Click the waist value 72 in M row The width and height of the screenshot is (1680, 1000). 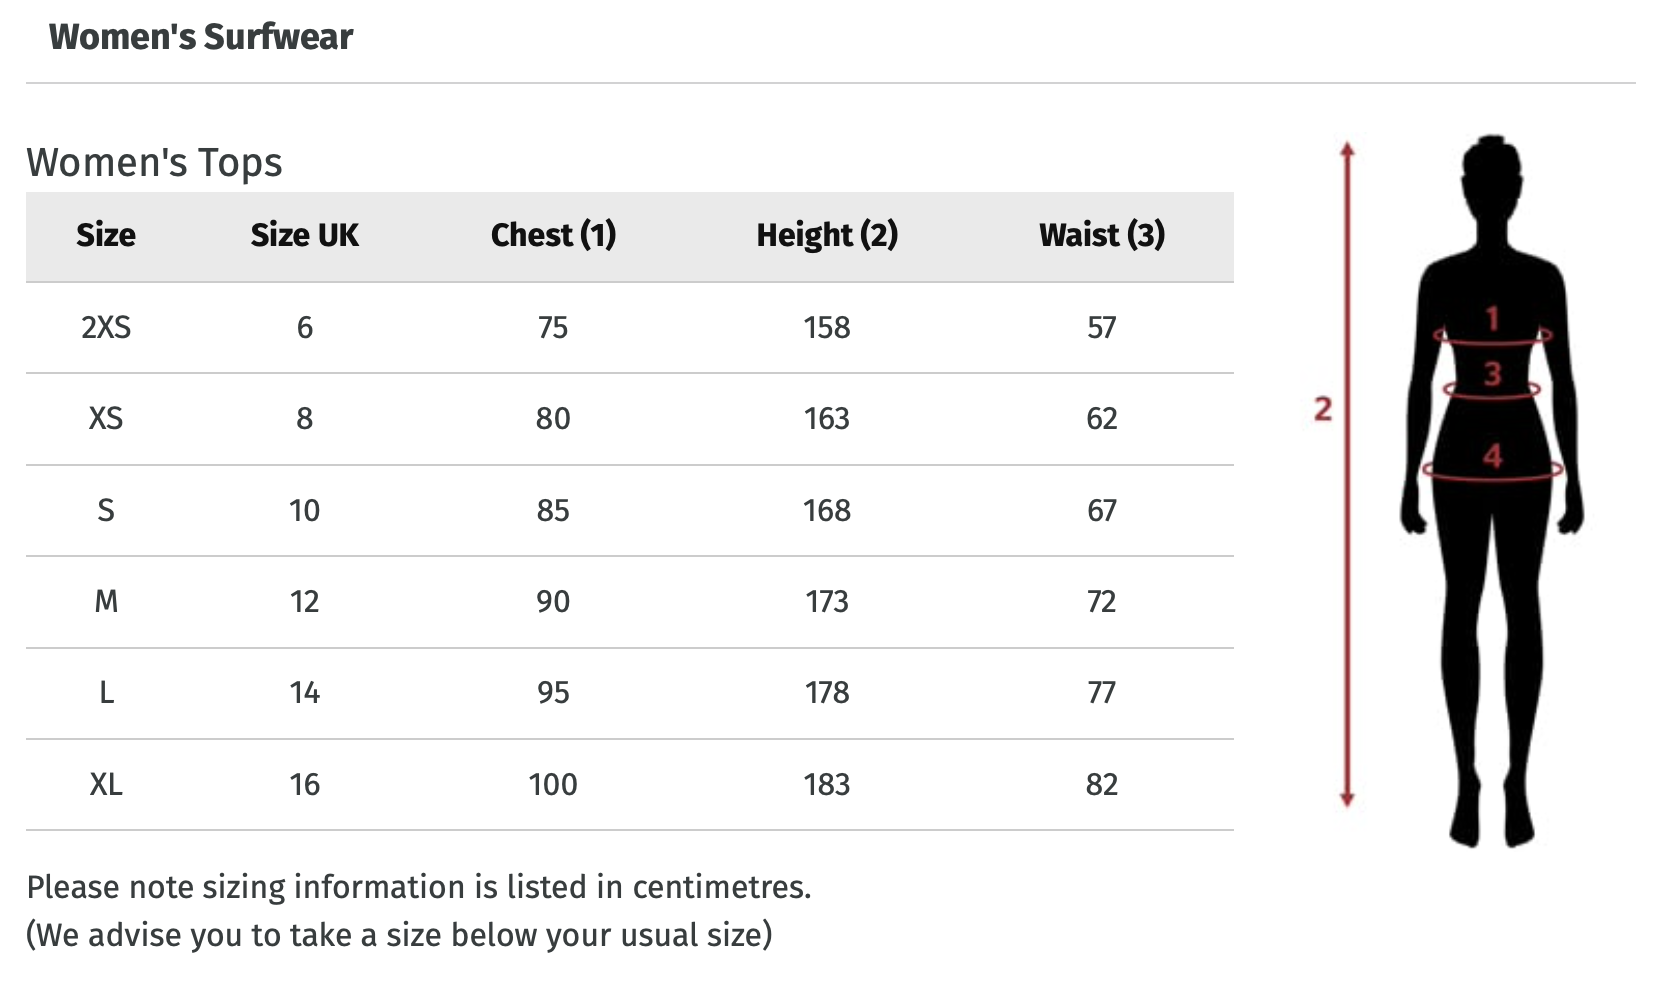tap(1101, 602)
